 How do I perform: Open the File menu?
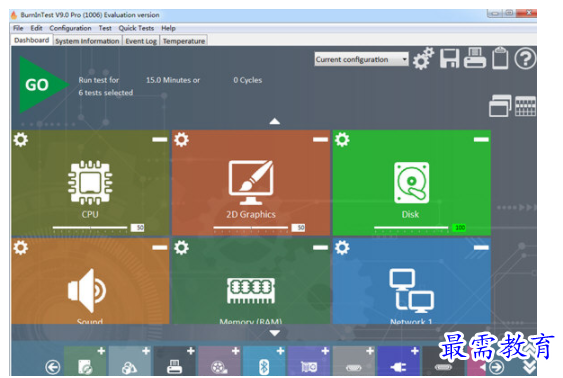(x=18, y=28)
